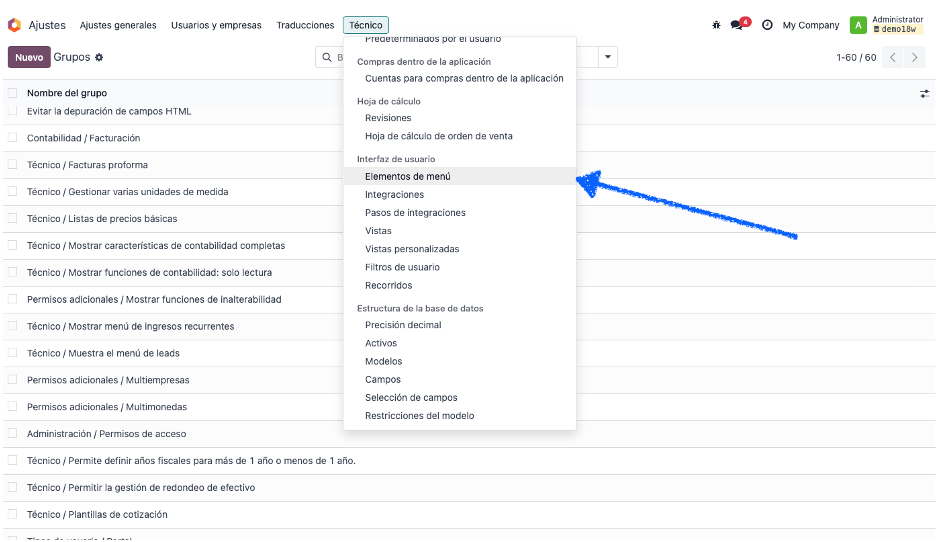This screenshot has width=936, height=542.
Task: Open Técnico / Mostrar funciones de contabilidad: solo lectura
Action: [x=149, y=272]
